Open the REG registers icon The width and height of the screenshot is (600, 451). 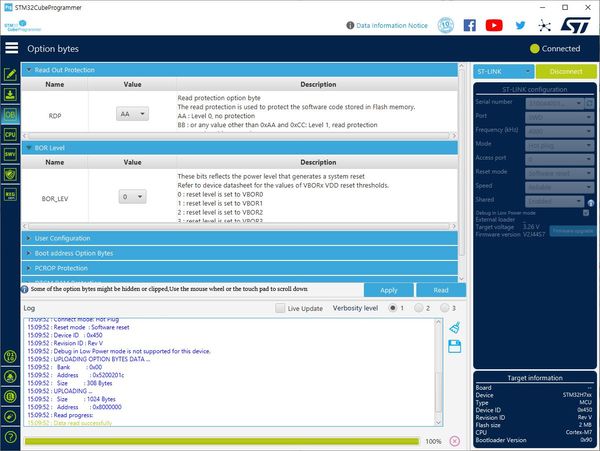pos(10,194)
